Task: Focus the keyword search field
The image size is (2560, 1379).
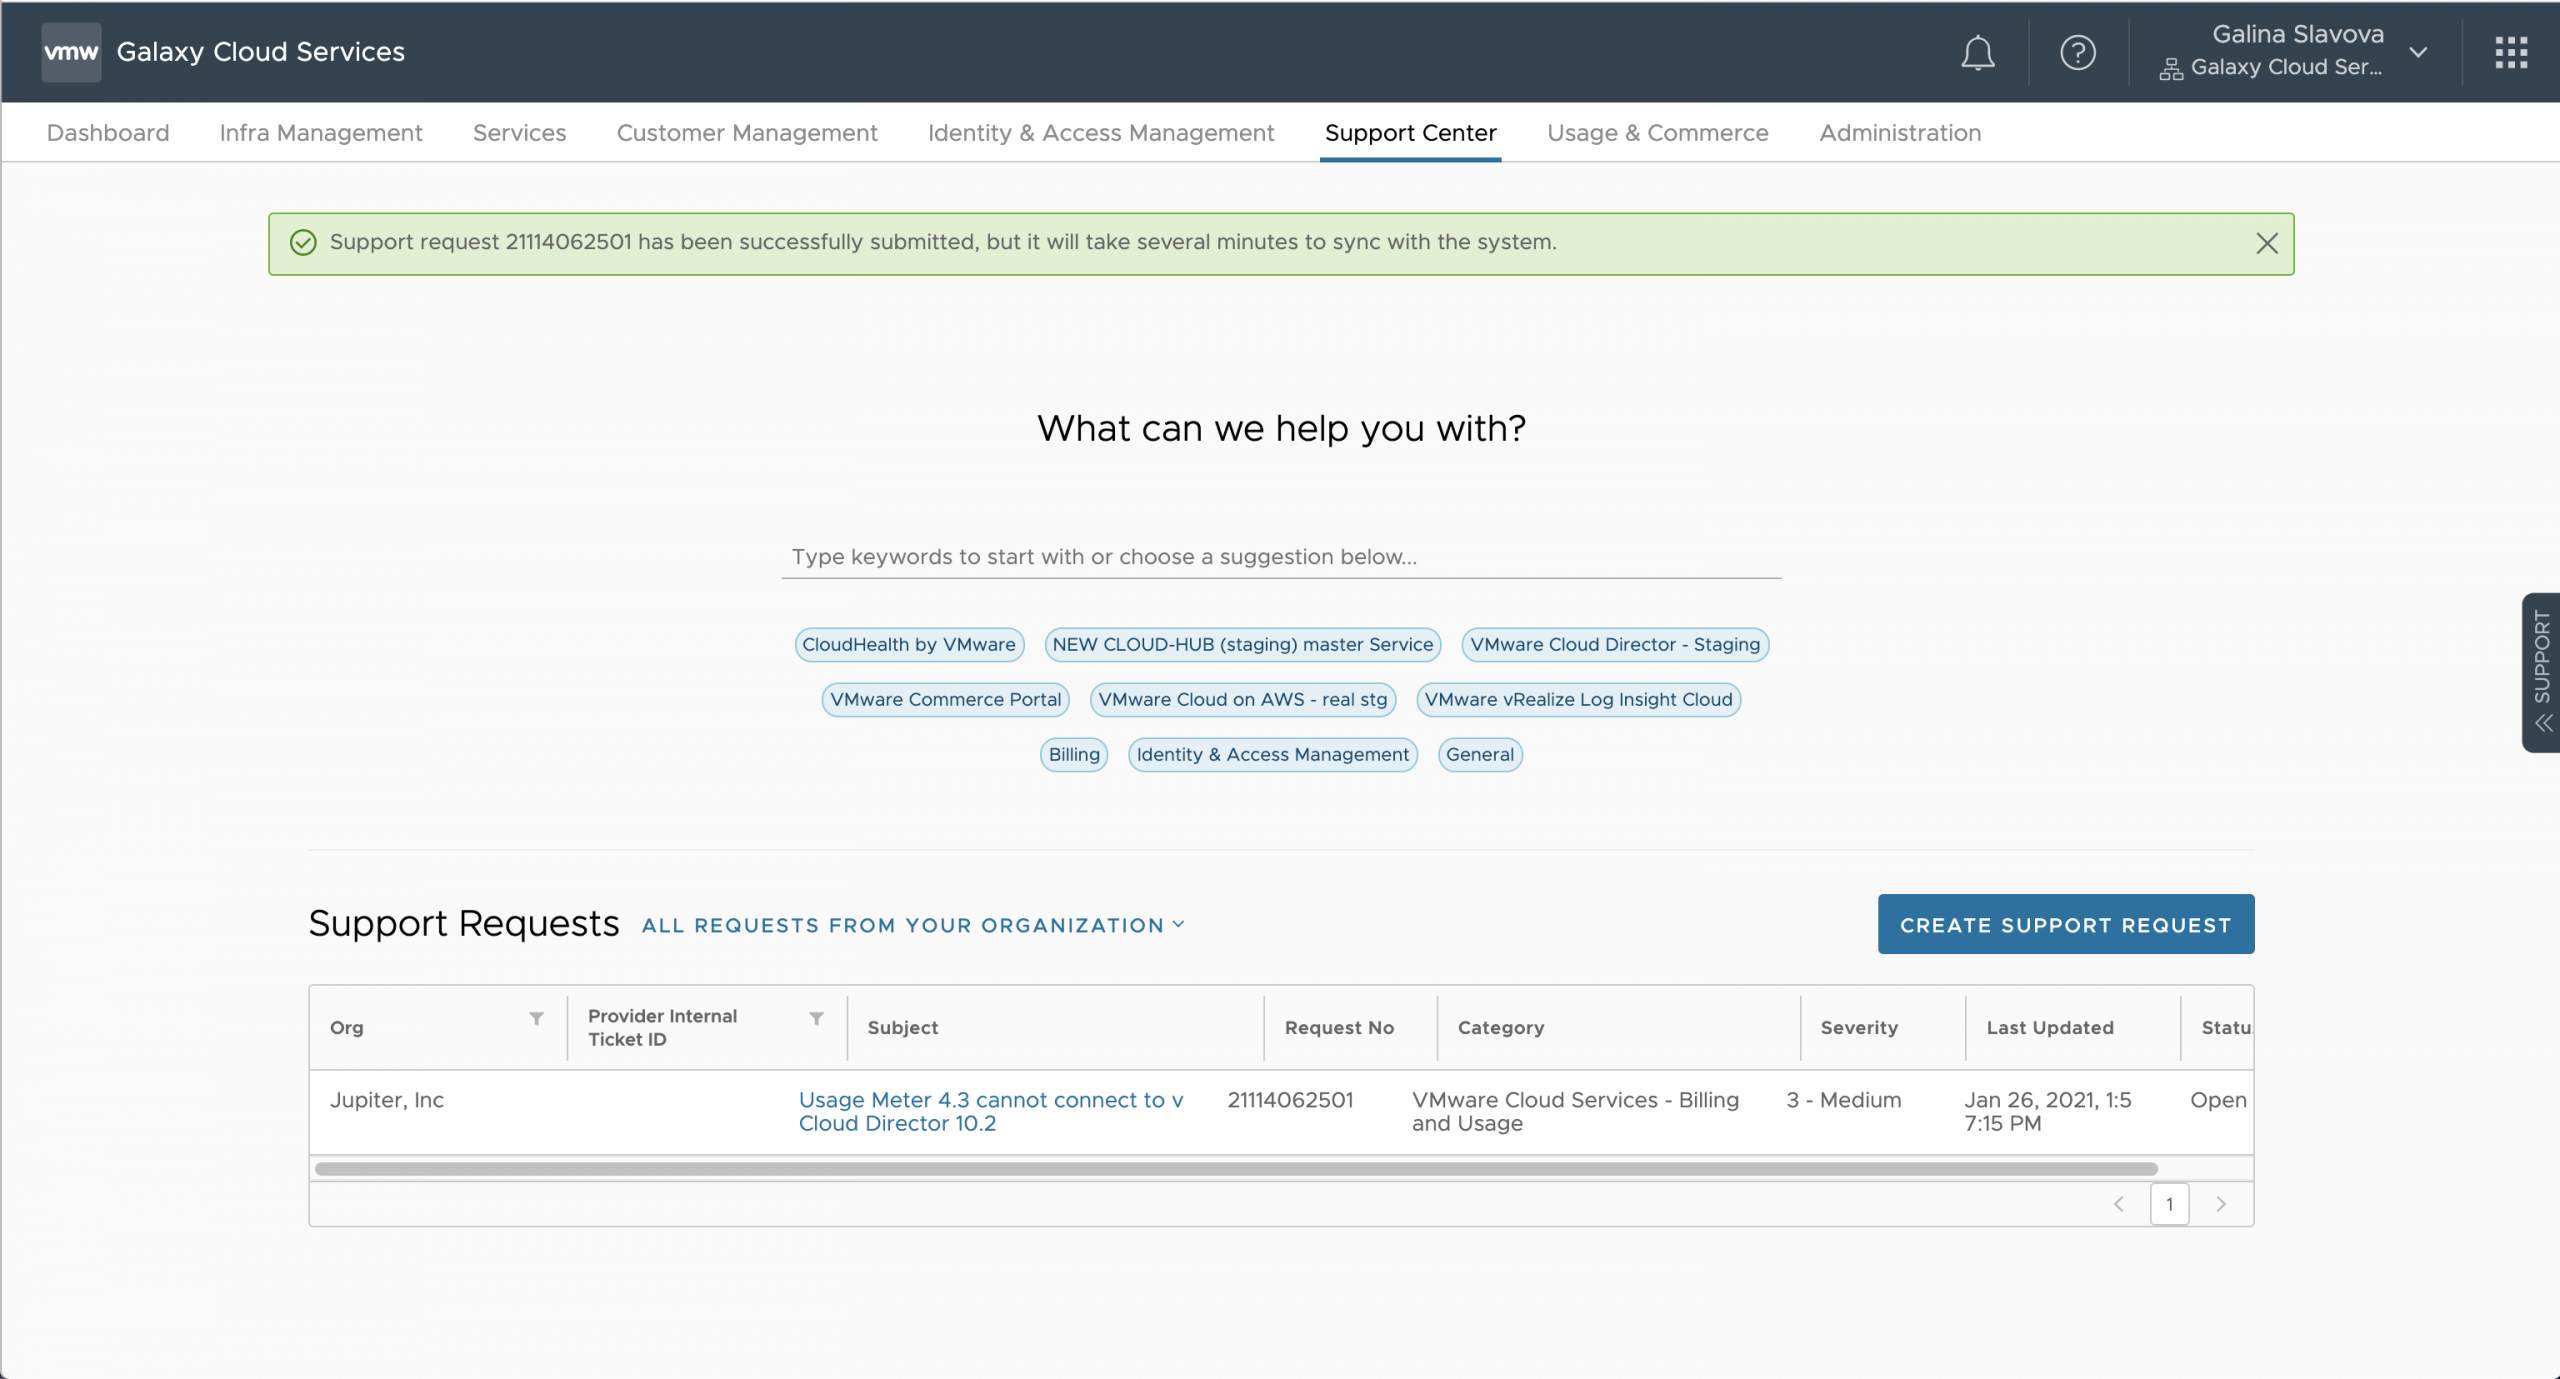Action: pyautogui.click(x=1280, y=557)
